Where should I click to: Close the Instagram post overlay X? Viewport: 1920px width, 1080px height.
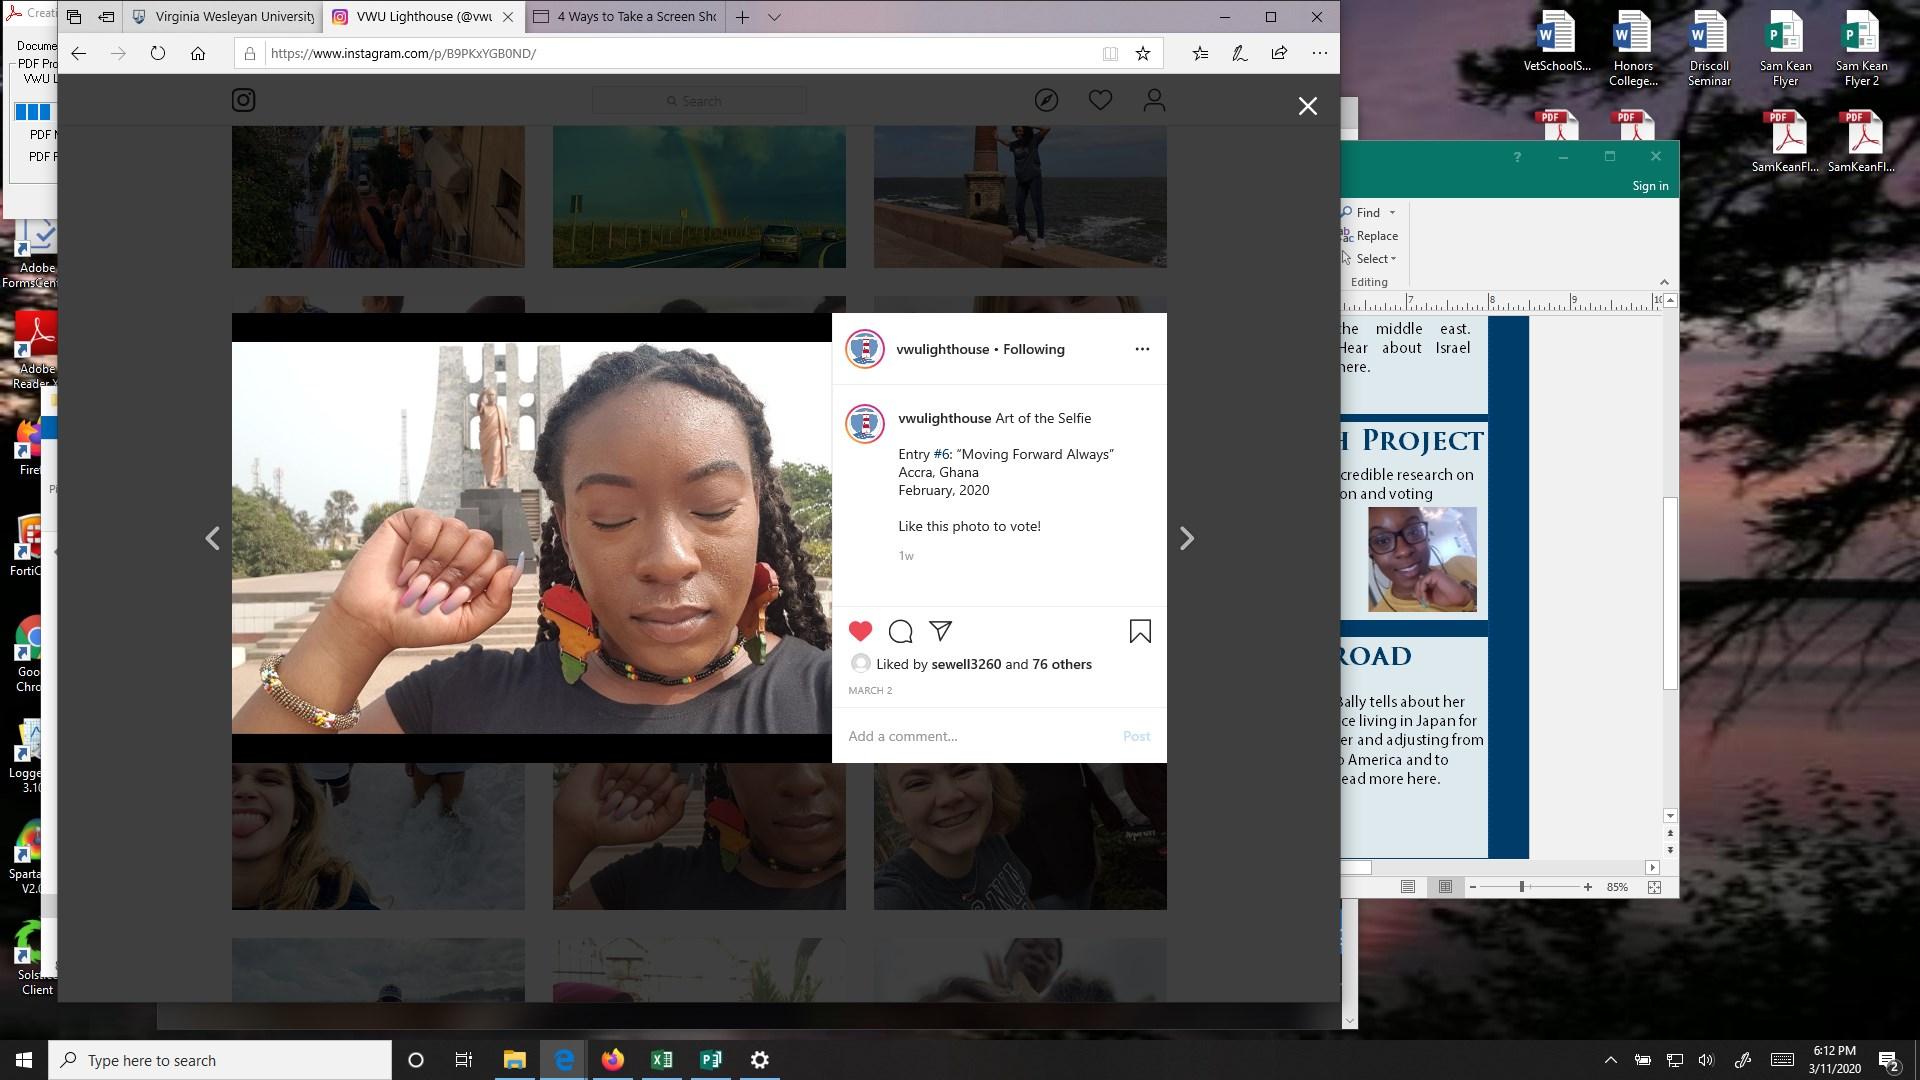point(1307,106)
